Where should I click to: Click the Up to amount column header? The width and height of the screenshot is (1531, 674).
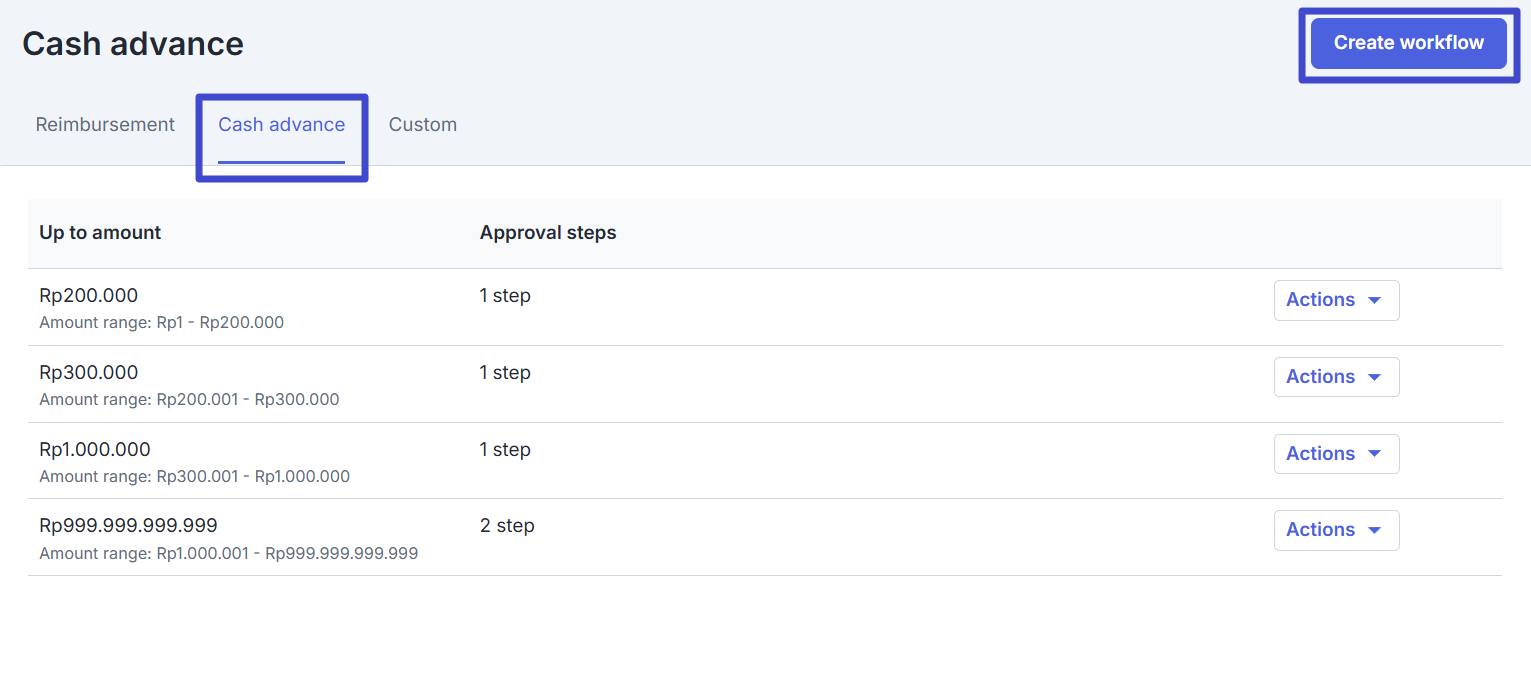pos(100,233)
